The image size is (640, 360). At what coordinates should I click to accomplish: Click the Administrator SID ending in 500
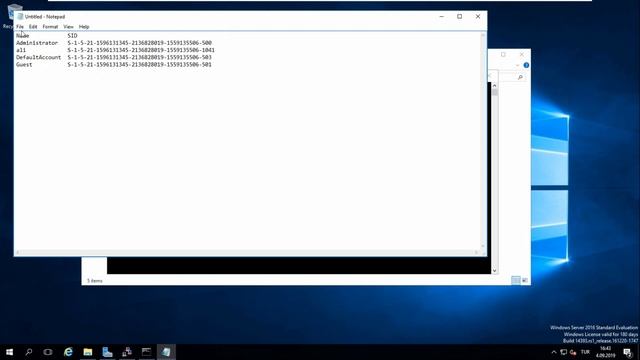coord(140,43)
